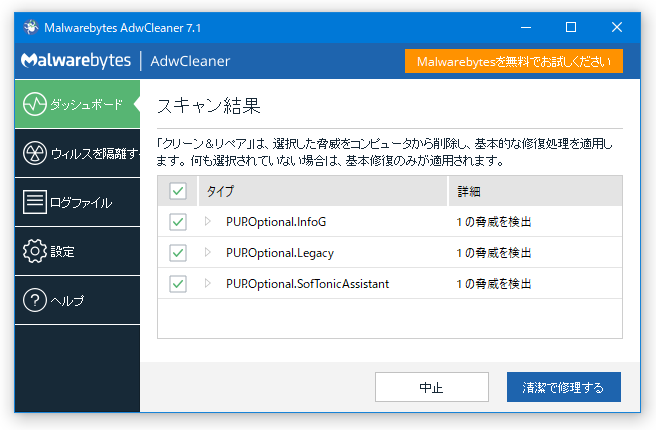Select the PUP.Optional.Legacy row text
This screenshot has height=430, width=656.
click(280, 253)
